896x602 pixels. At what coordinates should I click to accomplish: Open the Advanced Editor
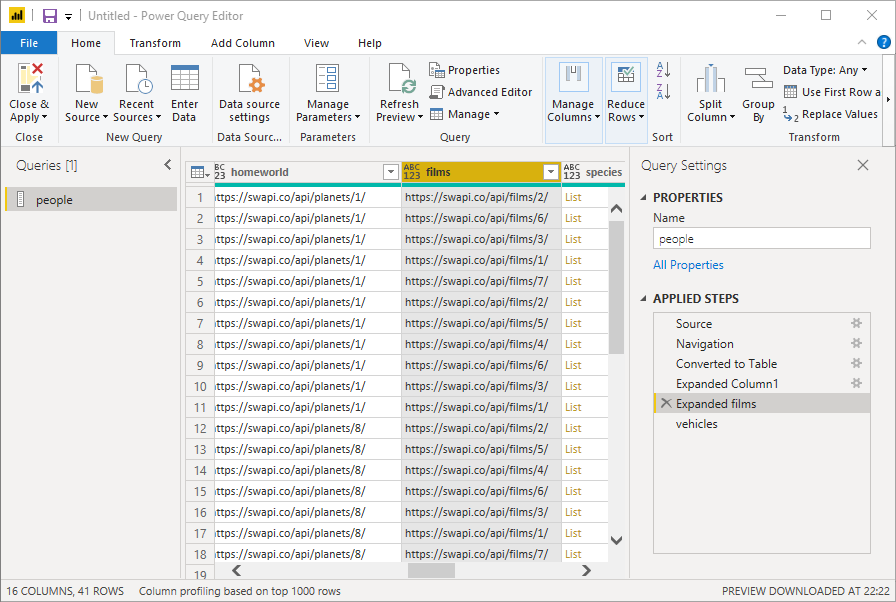click(488, 91)
